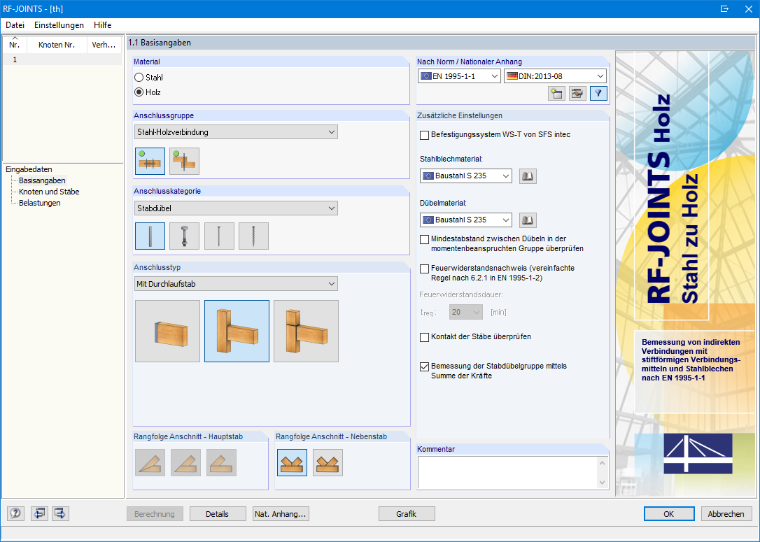Click the Berechnung button
This screenshot has width=760, height=542.
(x=155, y=514)
